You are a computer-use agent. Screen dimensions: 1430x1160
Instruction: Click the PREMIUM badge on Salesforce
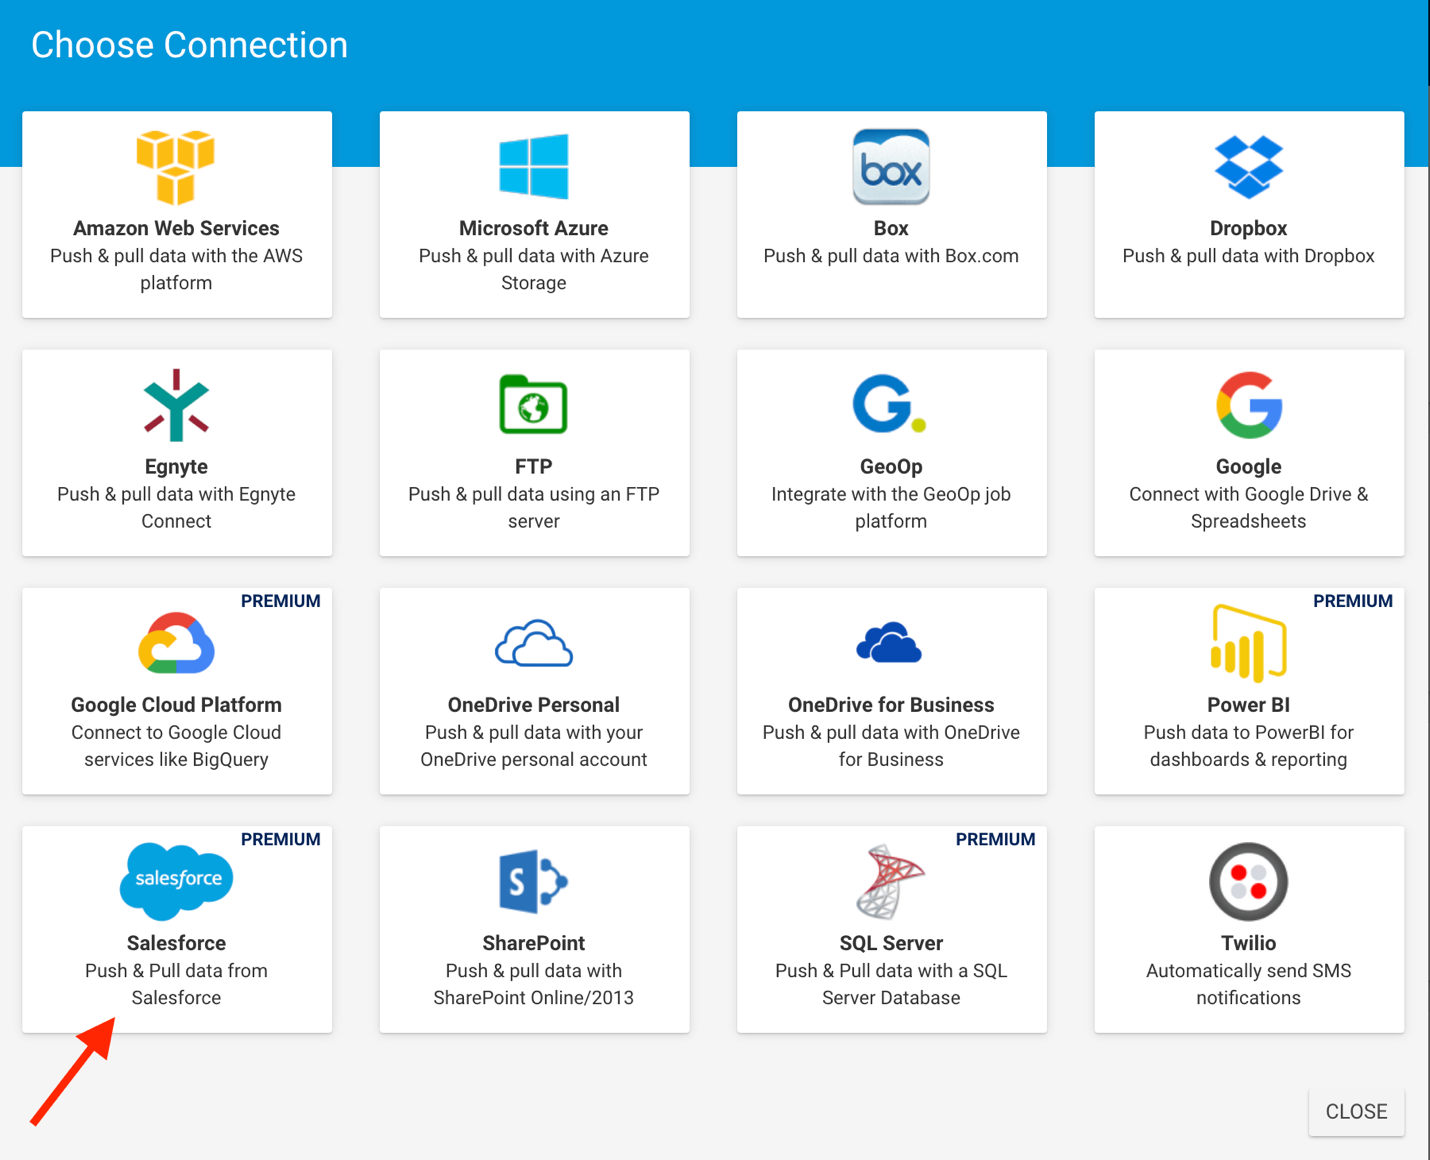click(x=281, y=839)
